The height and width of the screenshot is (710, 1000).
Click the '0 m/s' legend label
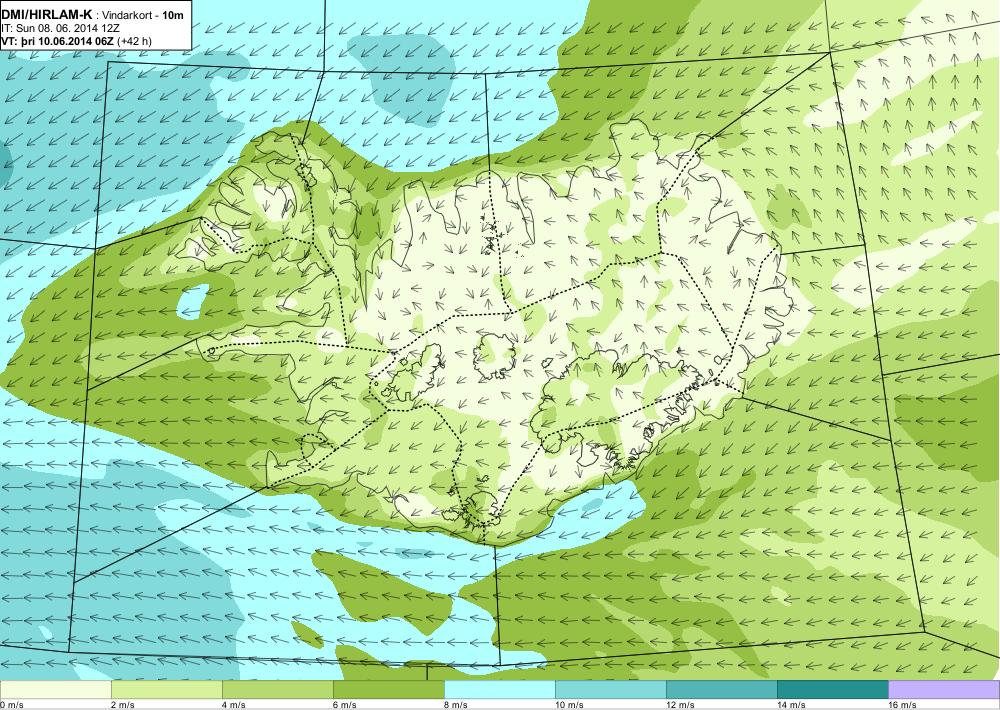(x=11, y=705)
